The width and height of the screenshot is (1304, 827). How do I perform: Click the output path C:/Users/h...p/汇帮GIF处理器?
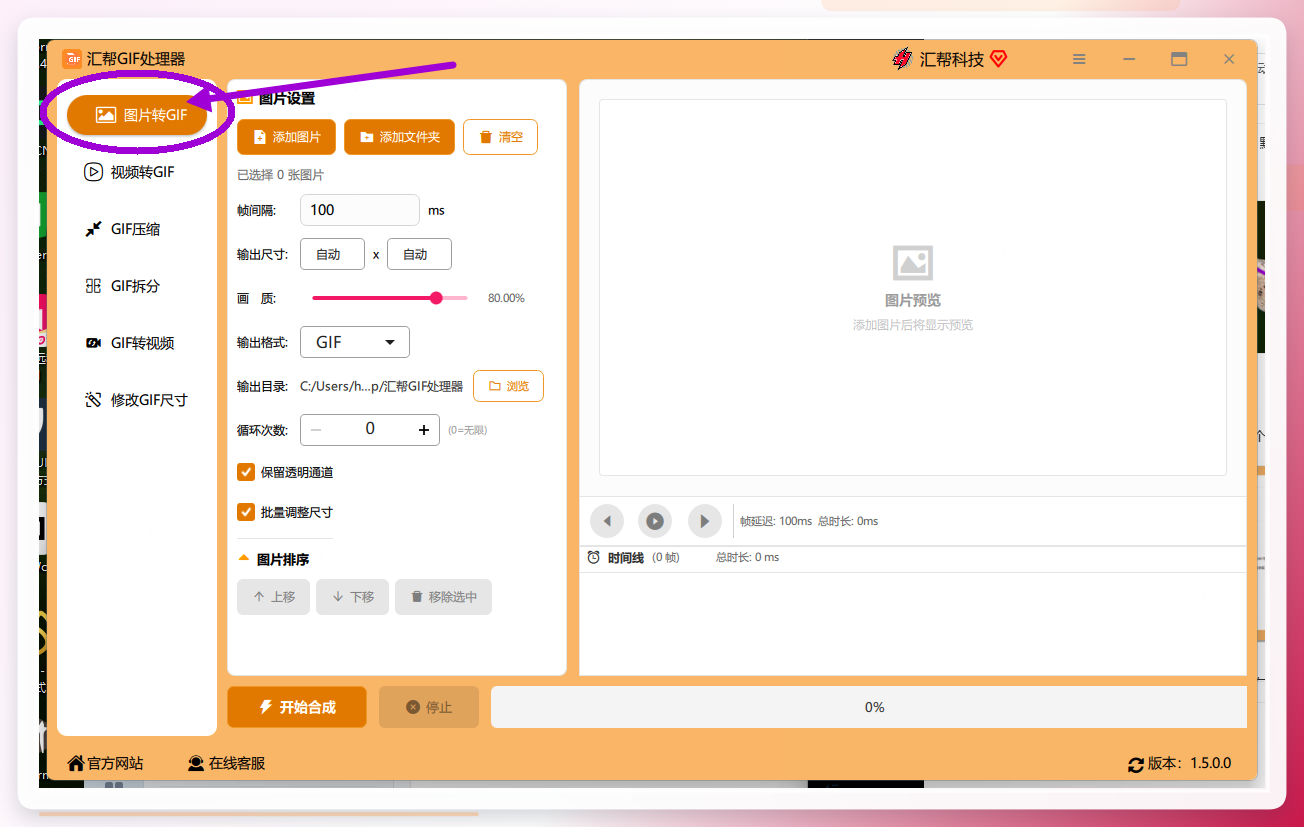(x=382, y=386)
